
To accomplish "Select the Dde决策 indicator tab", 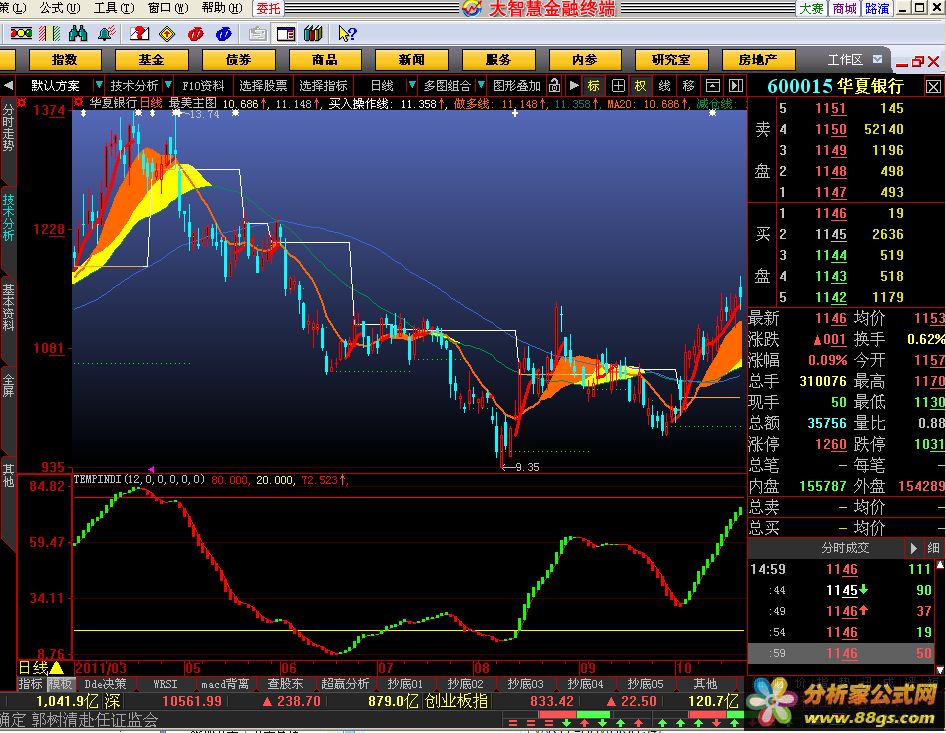I will point(105,684).
